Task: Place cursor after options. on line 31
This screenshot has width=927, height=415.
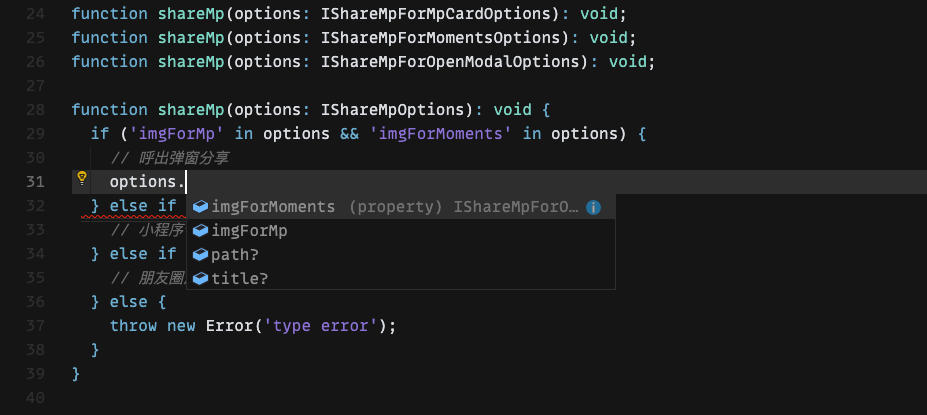Action: 186,181
